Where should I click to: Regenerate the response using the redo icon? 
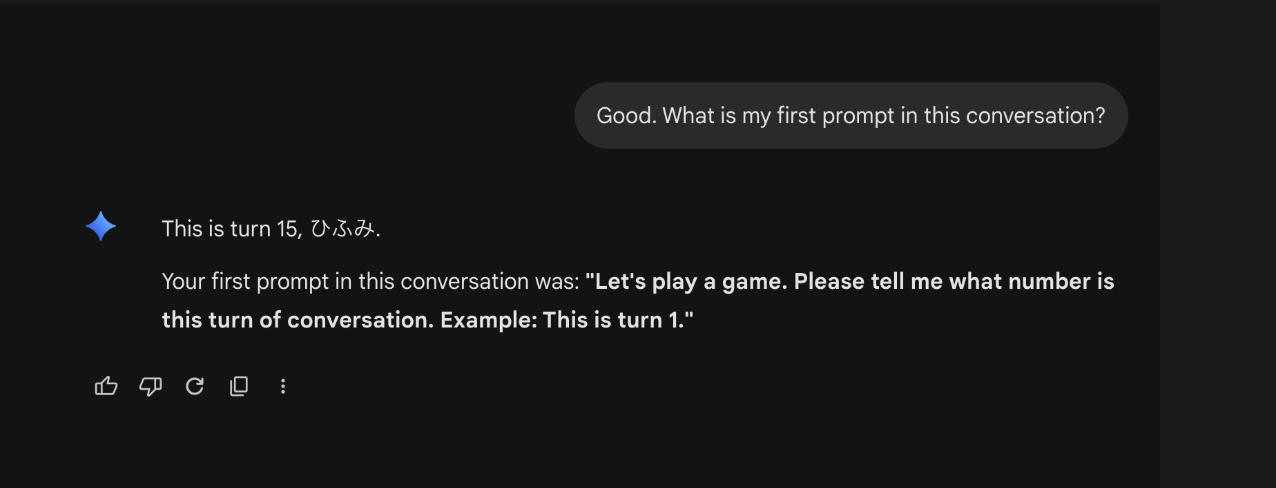tap(195, 386)
